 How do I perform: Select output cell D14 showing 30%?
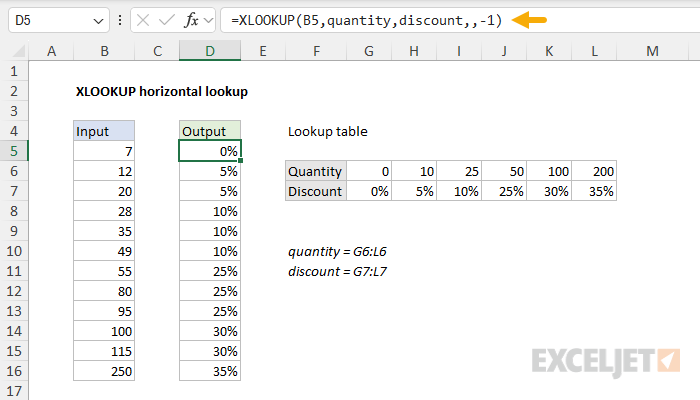pyautogui.click(x=210, y=331)
